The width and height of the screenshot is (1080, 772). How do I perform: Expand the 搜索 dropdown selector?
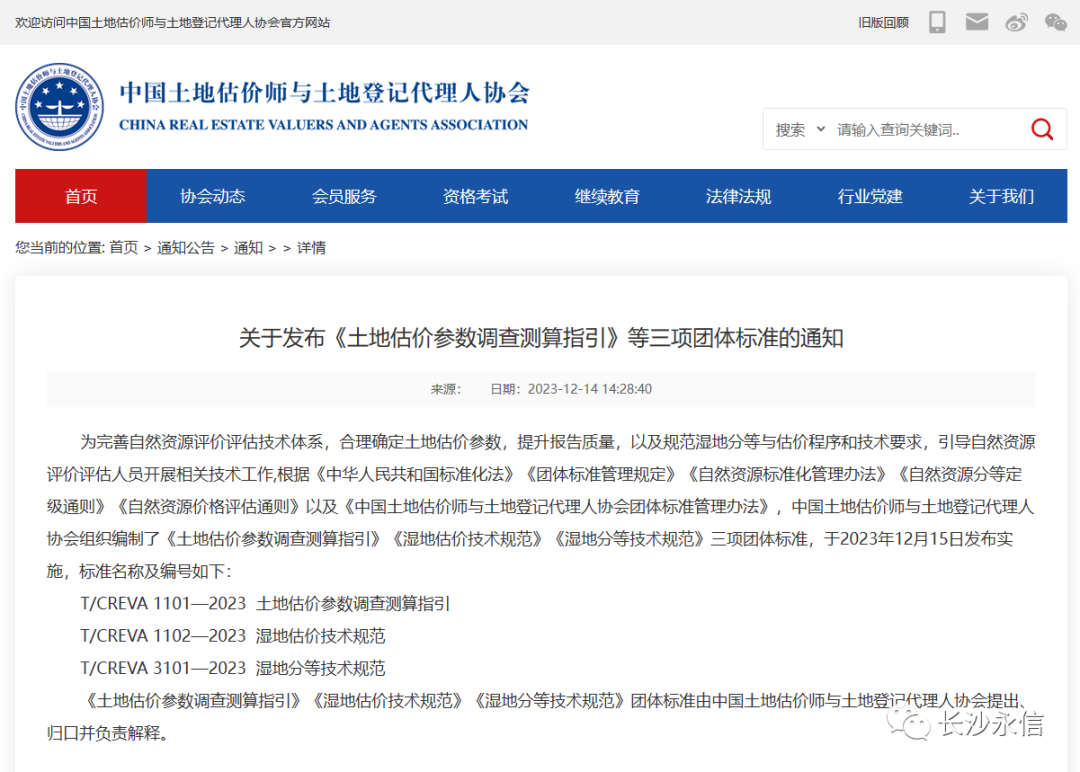(800, 129)
